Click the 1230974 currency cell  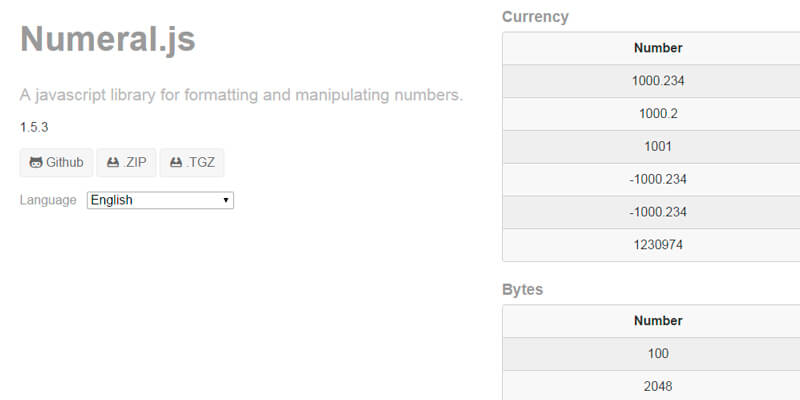(658, 245)
